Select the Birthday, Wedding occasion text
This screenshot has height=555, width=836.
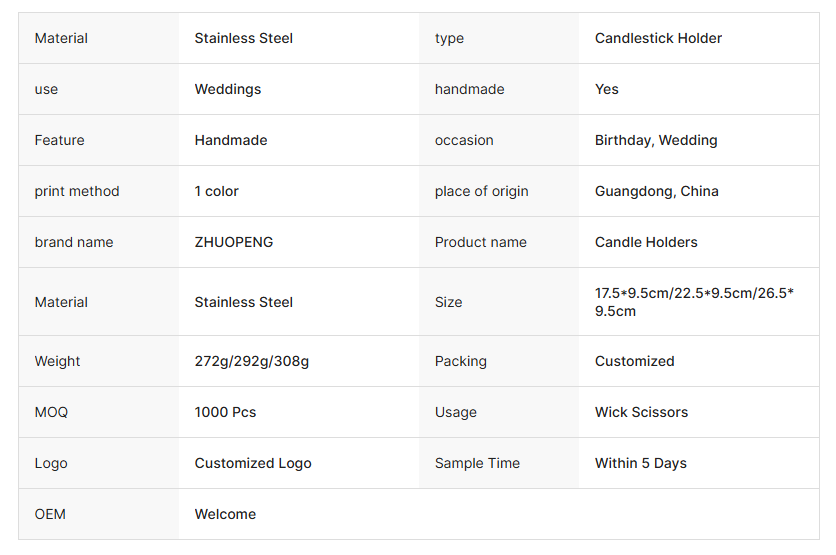pos(655,140)
